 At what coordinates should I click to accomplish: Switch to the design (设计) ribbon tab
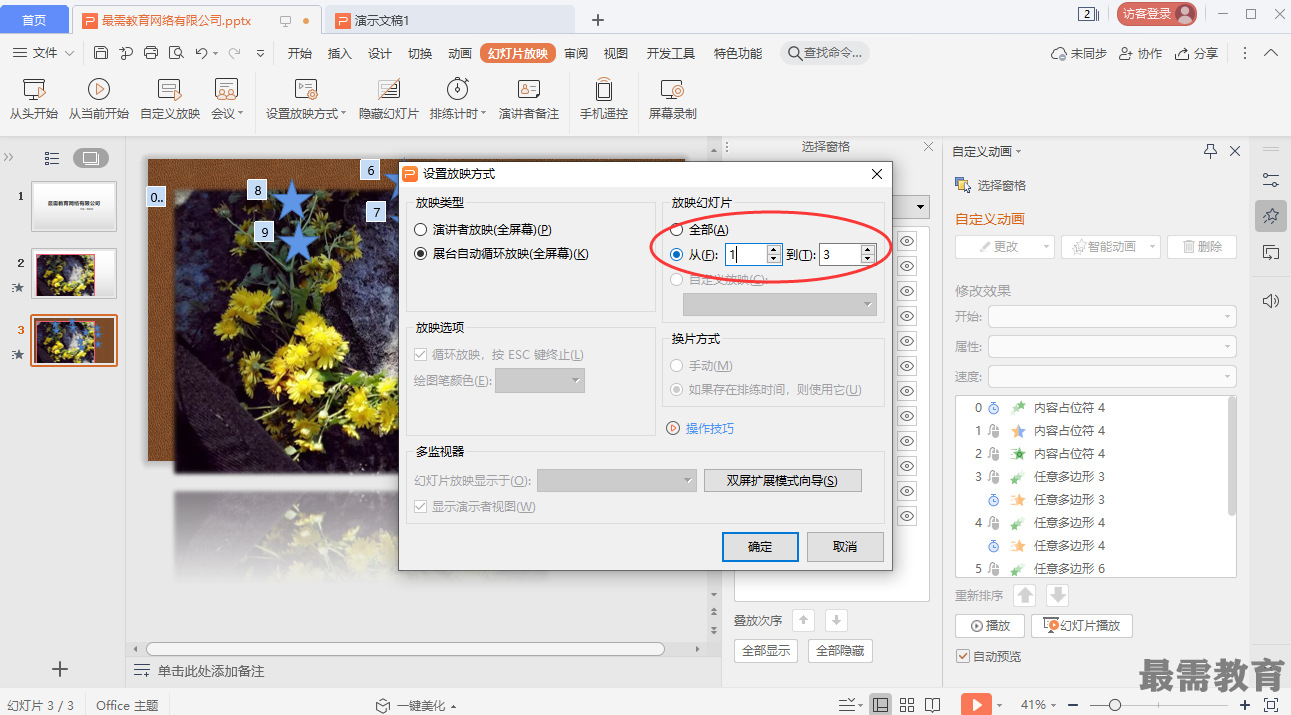(380, 54)
